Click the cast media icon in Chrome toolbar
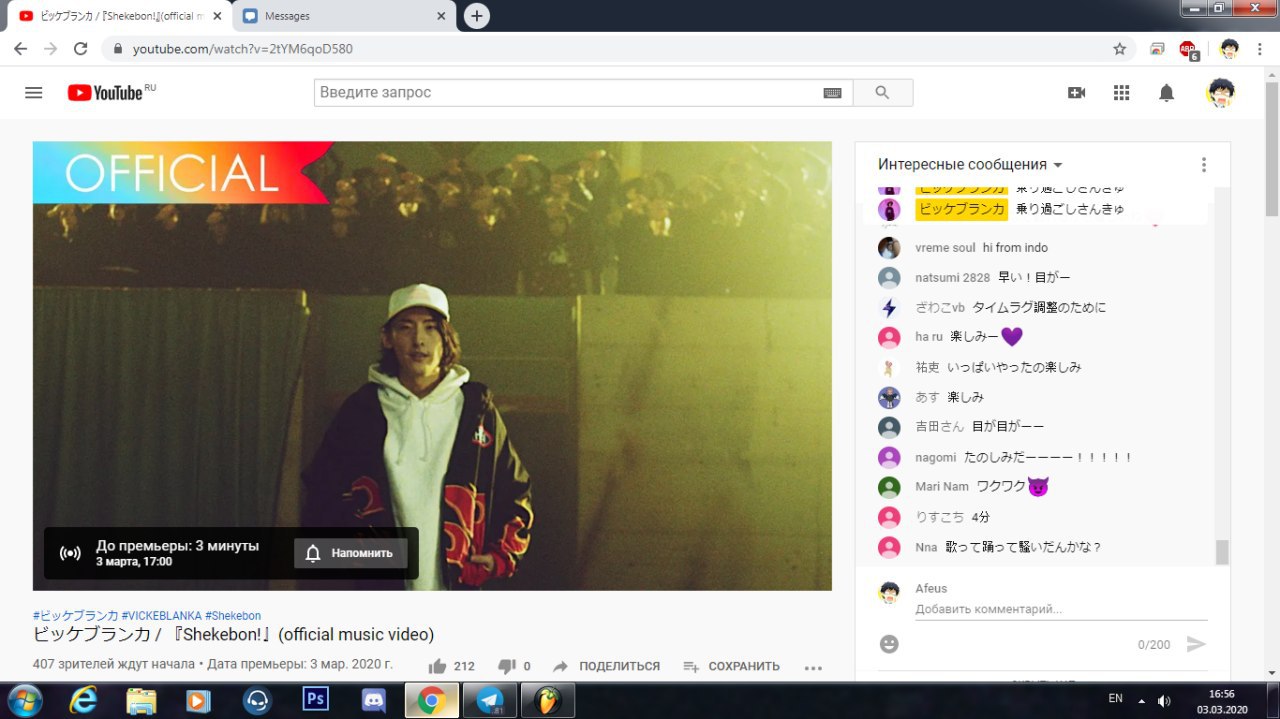 point(1157,48)
